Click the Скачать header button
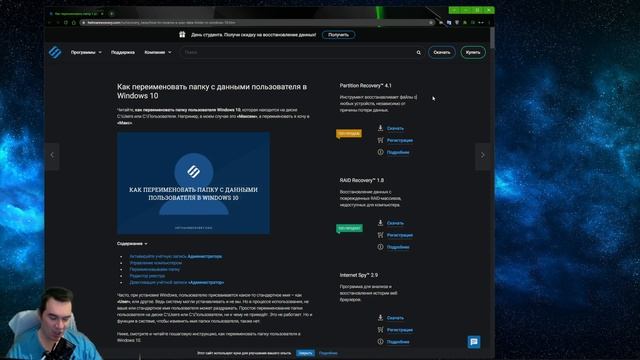 pos(442,52)
